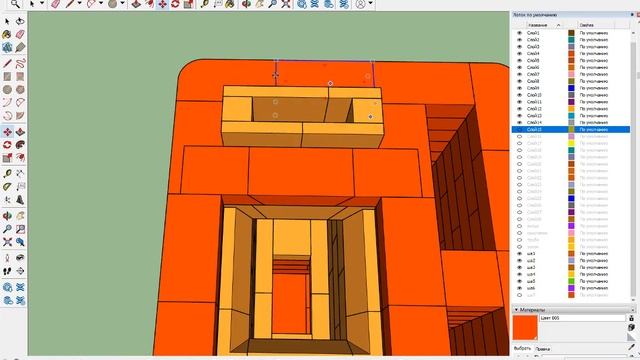640x360 pixels.
Task: Choose the Protractor tool in left toolbar
Action: pos(7,187)
